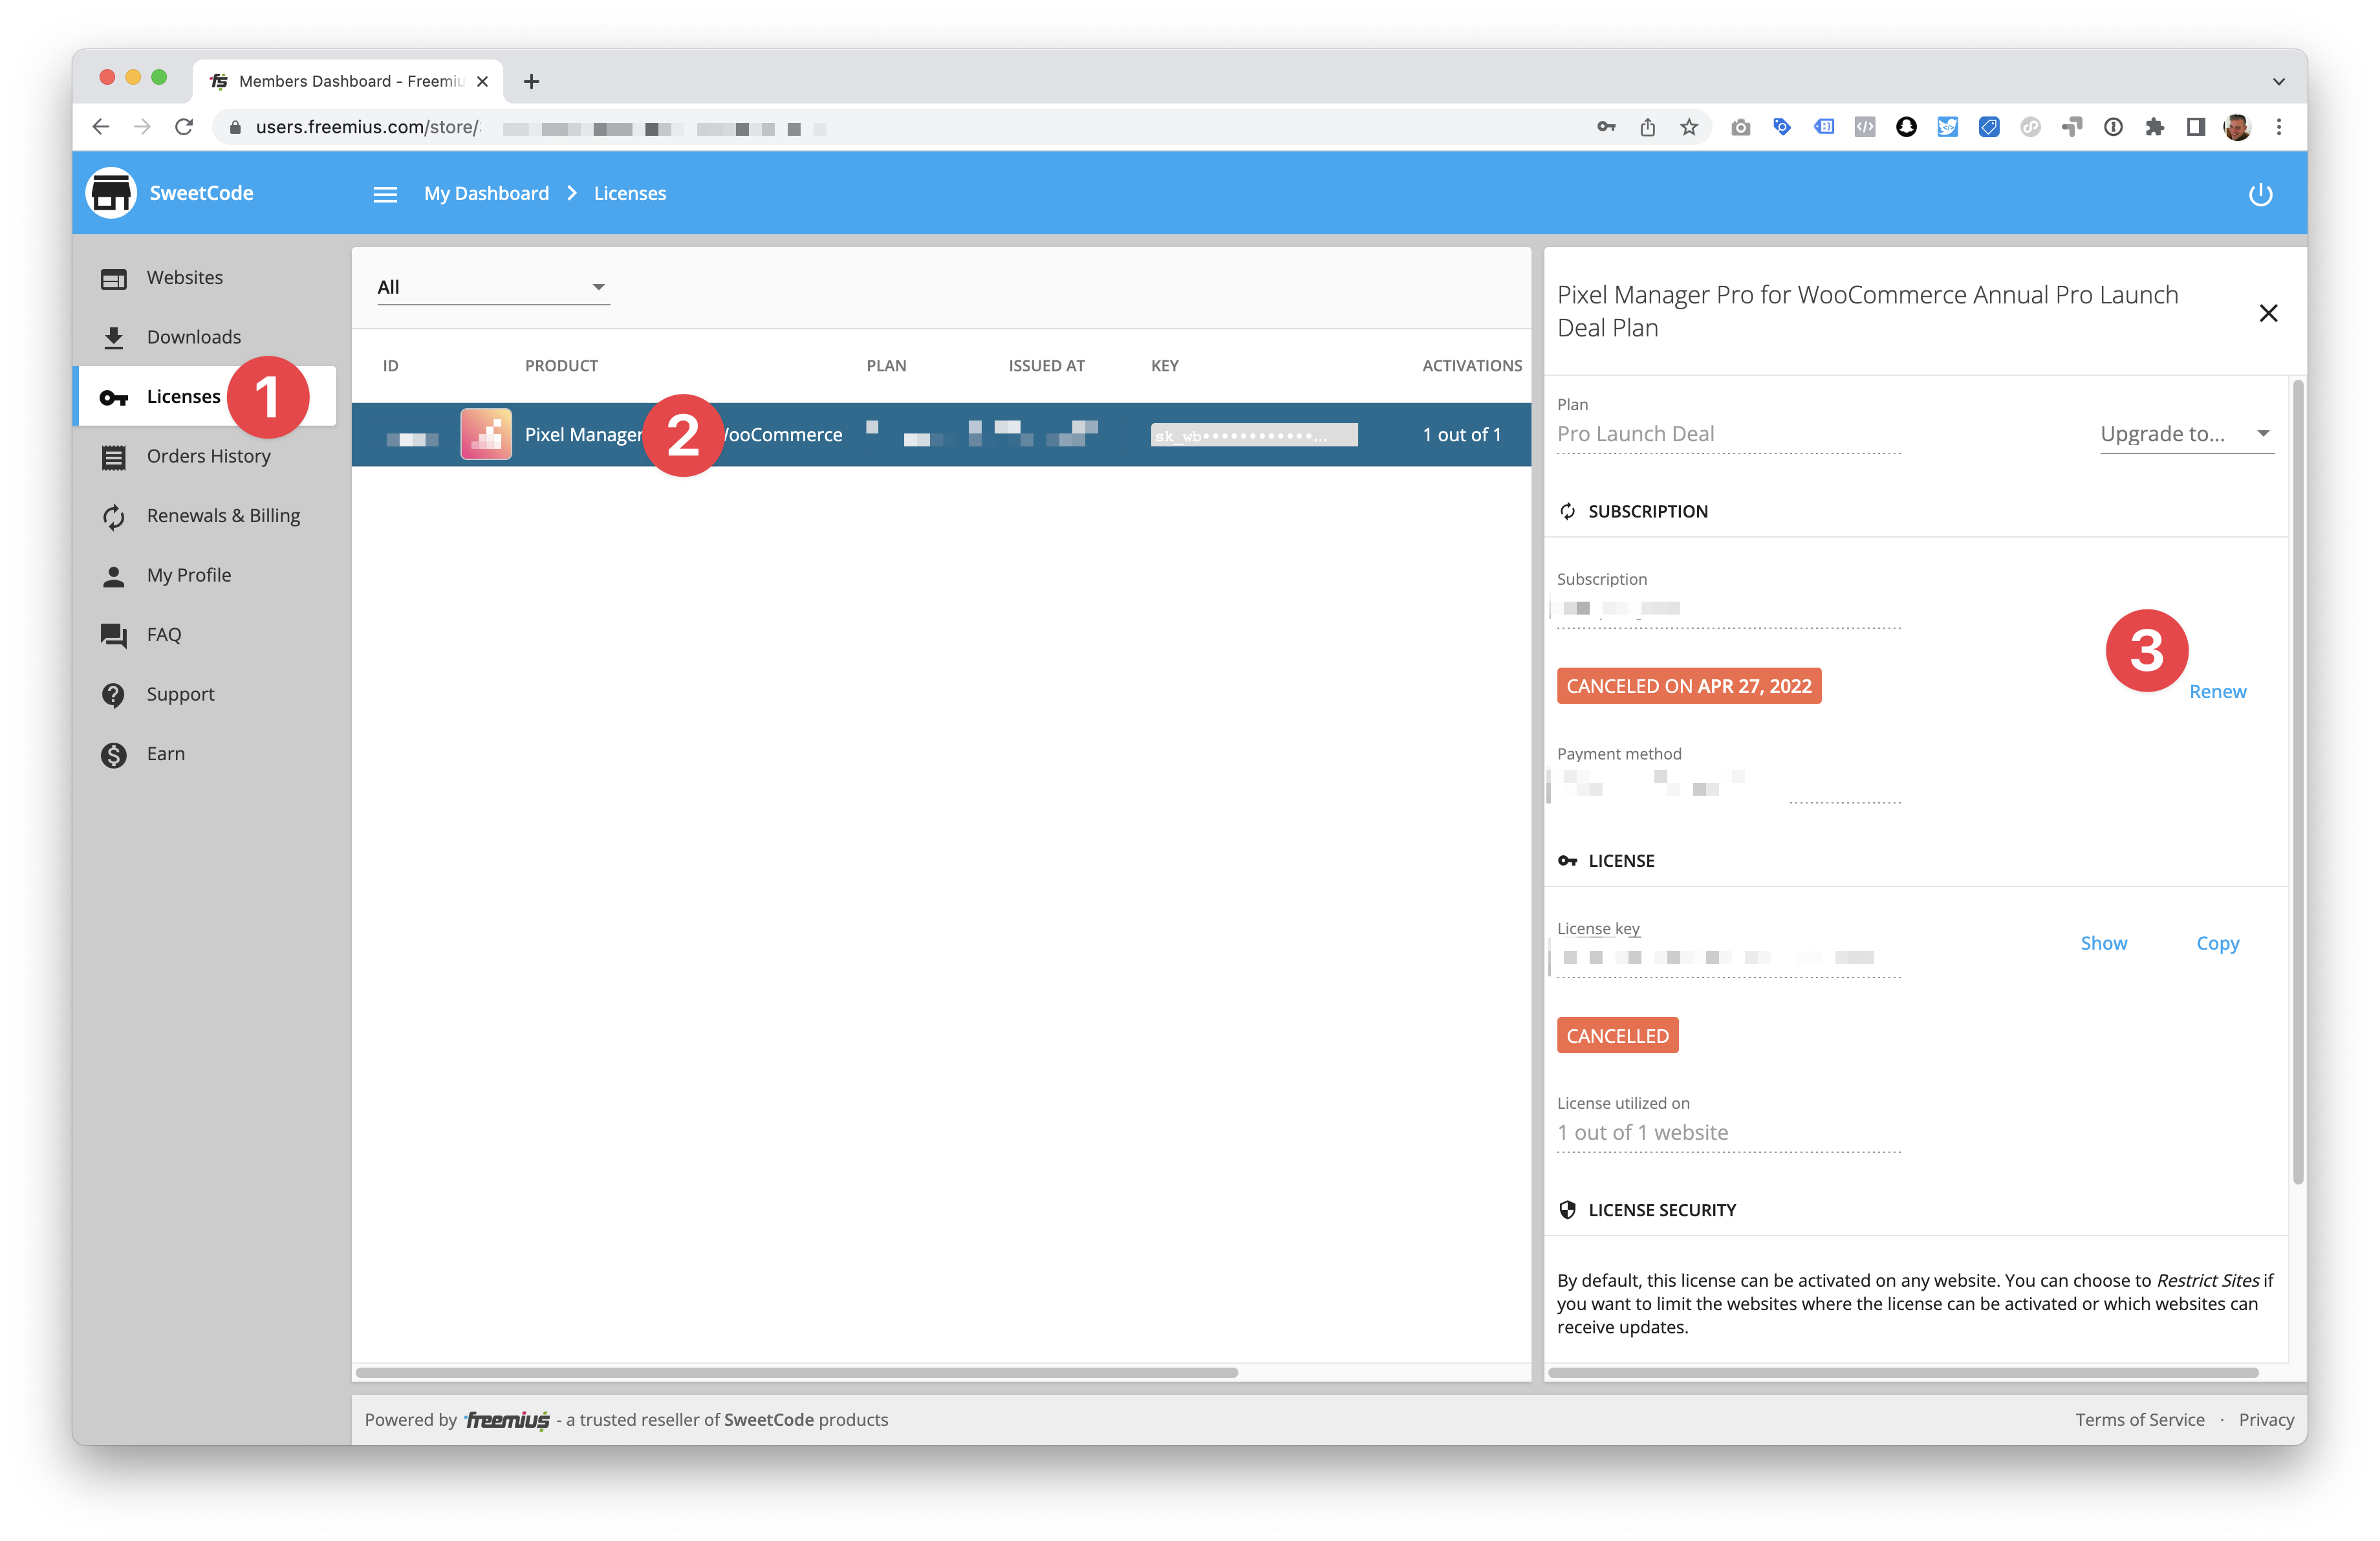Expand the All licenses filter dropdown
The height and width of the screenshot is (1541, 2380).
coord(493,287)
